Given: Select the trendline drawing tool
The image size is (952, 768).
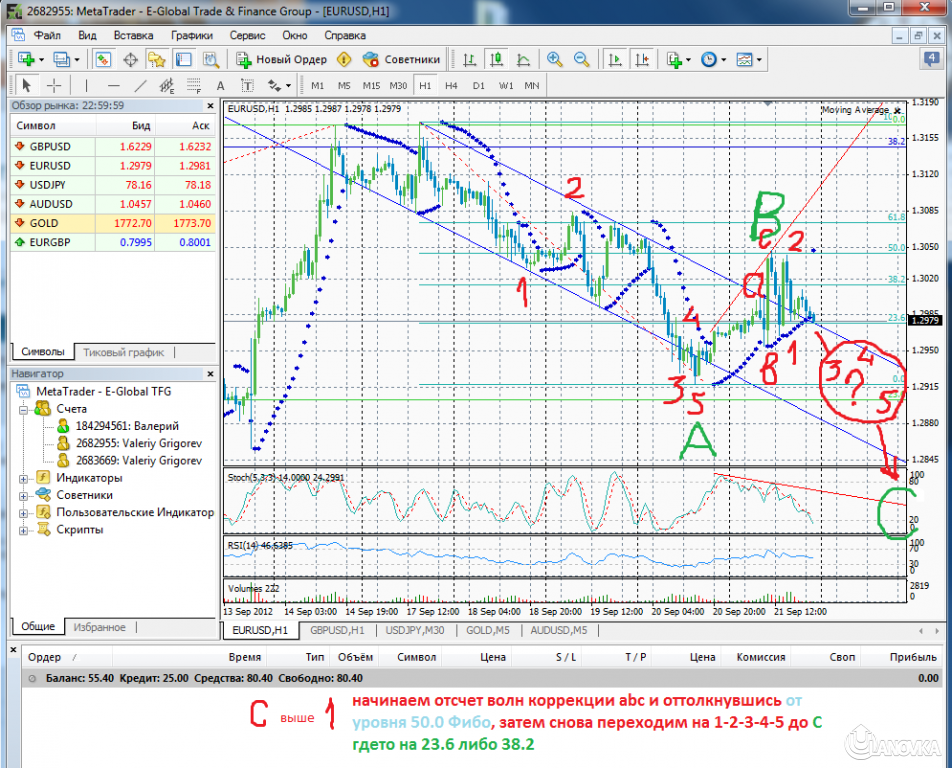Looking at the screenshot, I should pos(140,85).
